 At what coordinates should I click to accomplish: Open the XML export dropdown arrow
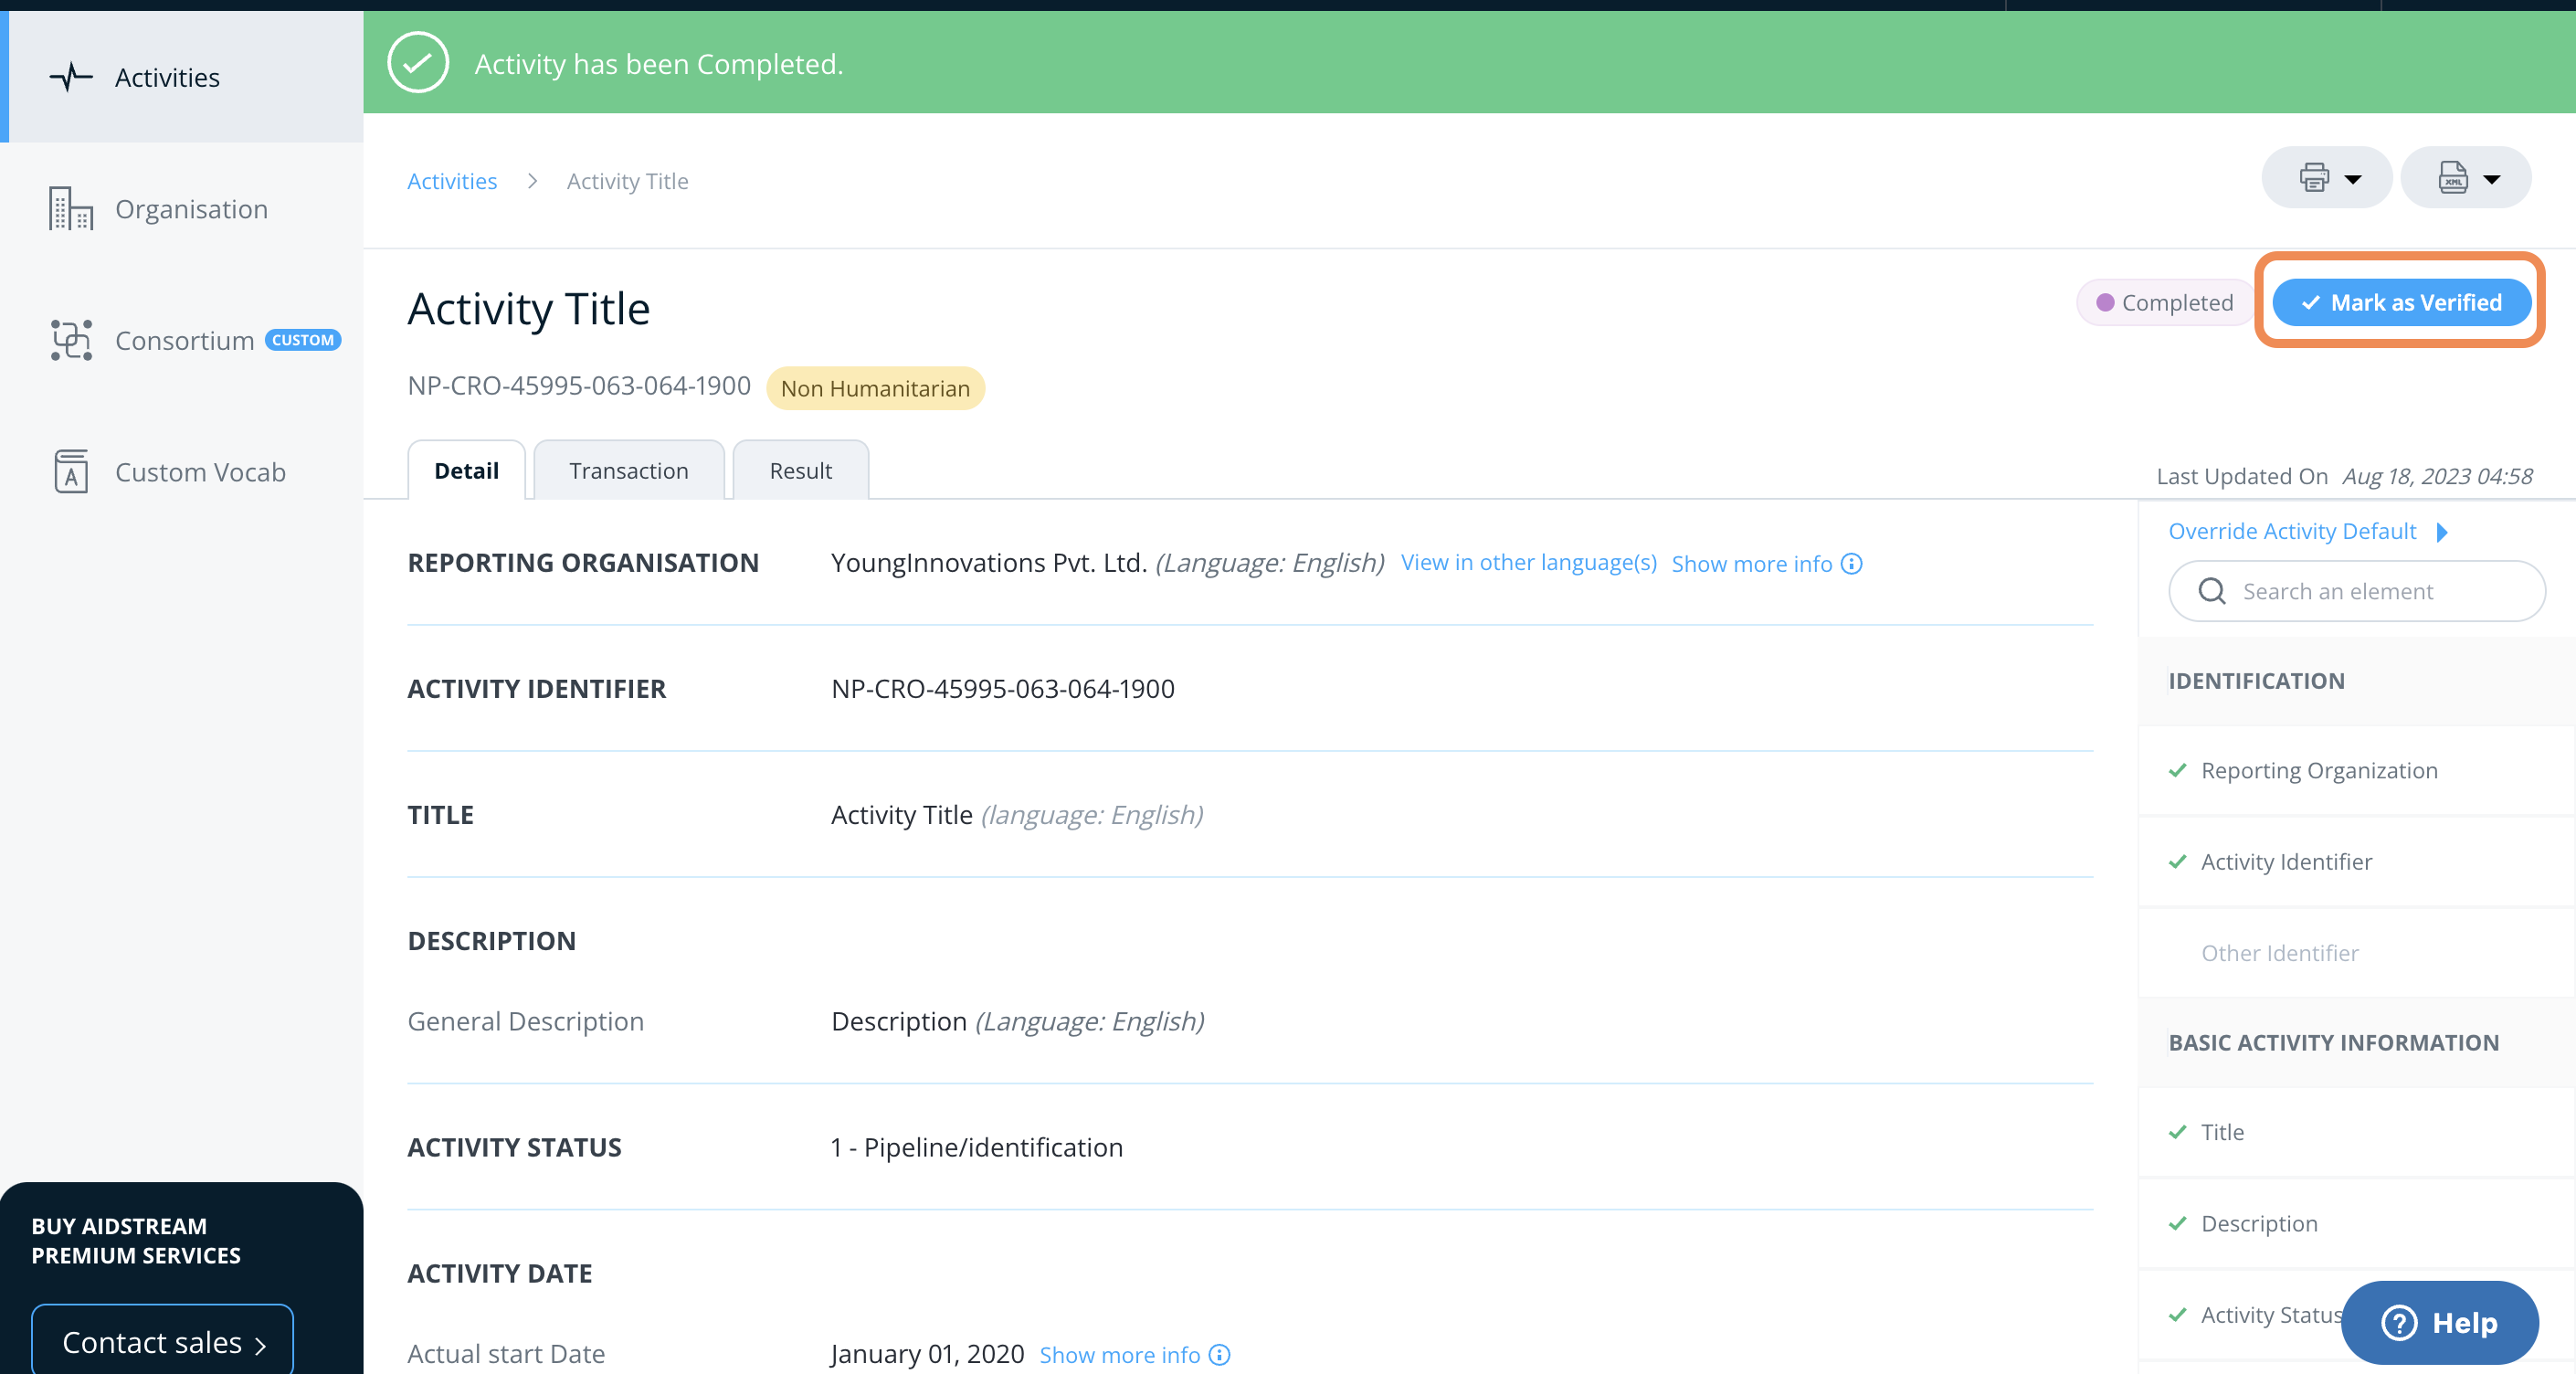coord(2492,179)
